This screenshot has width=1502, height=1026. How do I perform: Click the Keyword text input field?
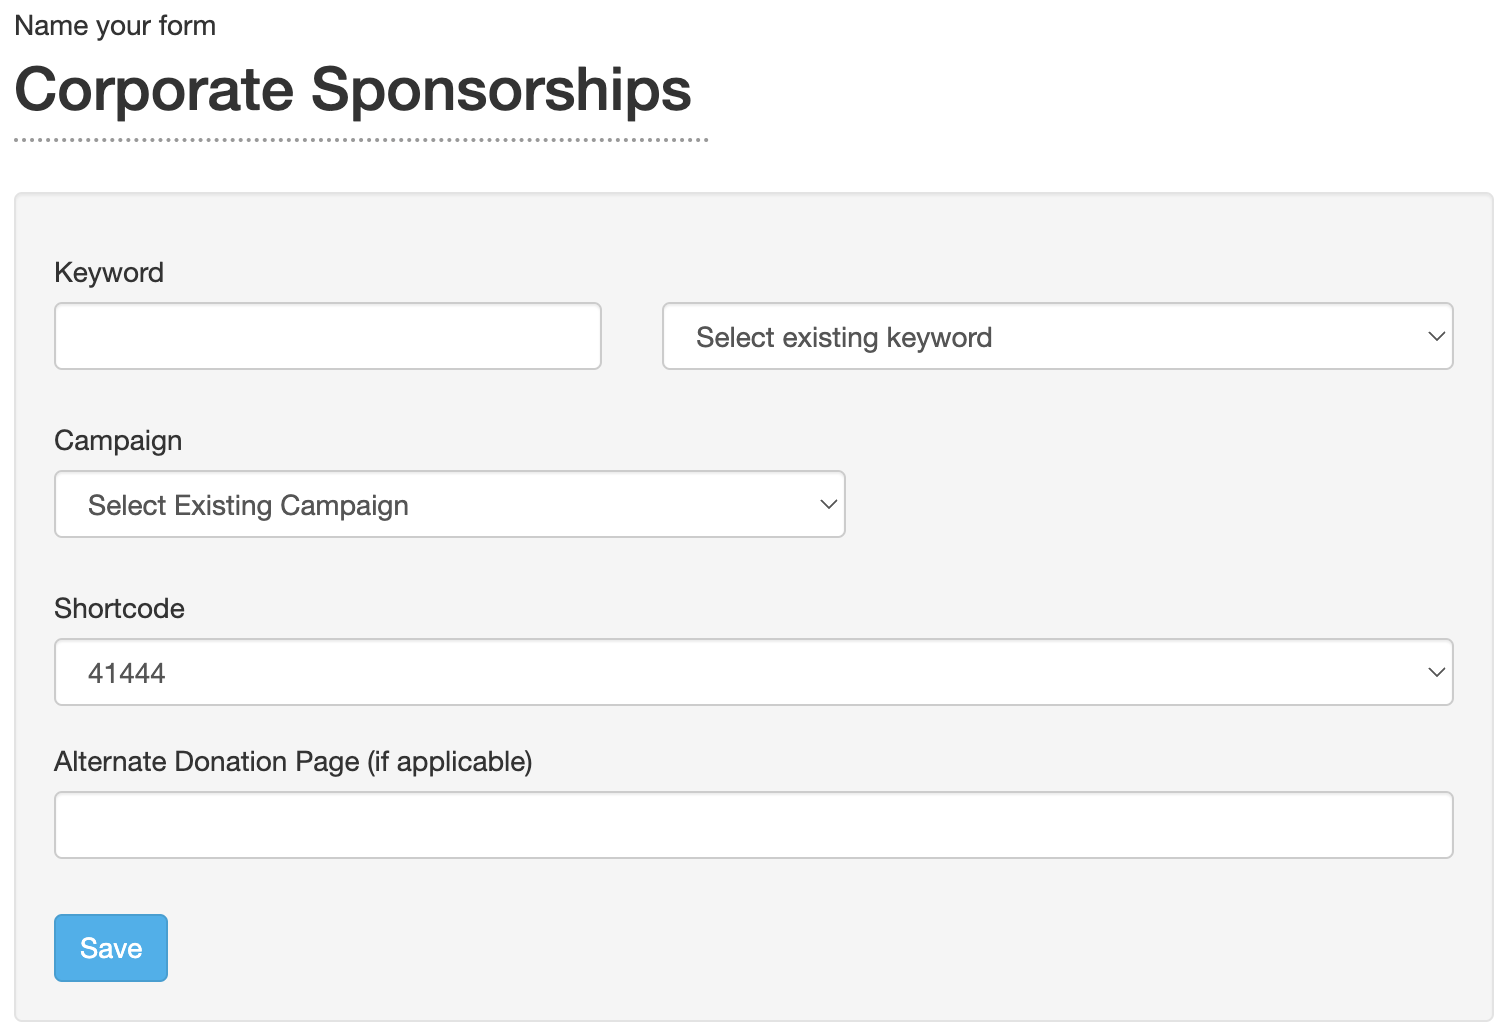327,336
